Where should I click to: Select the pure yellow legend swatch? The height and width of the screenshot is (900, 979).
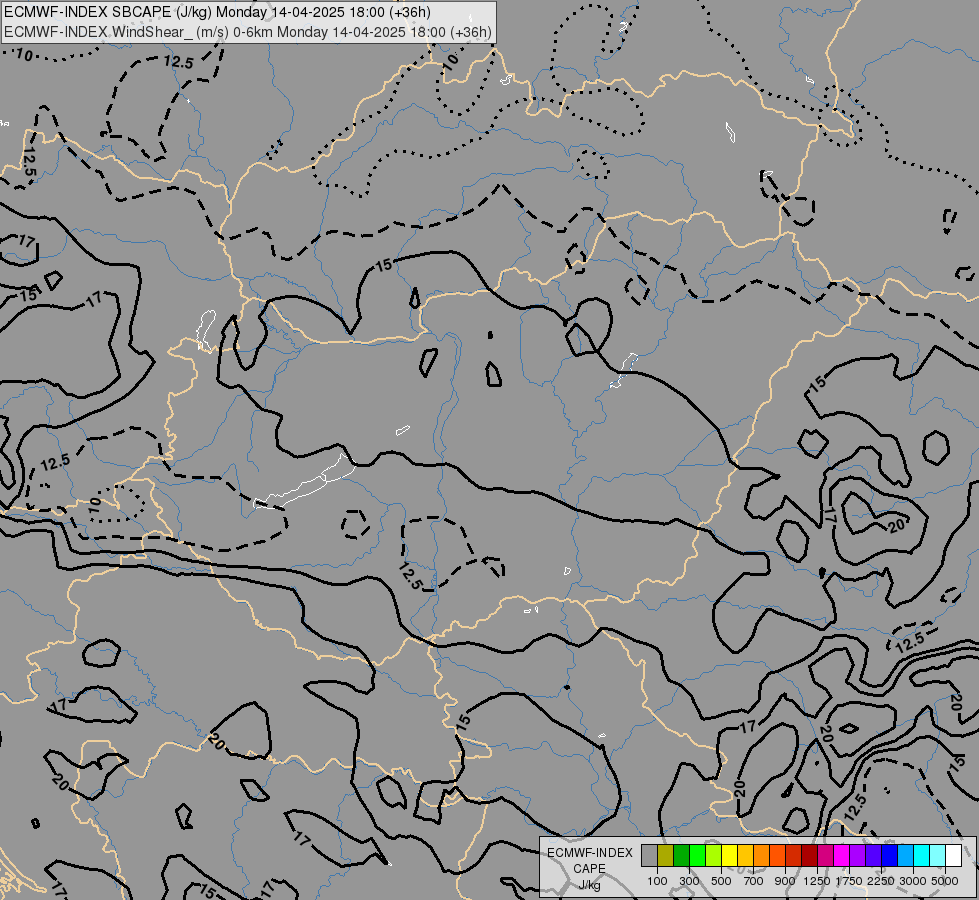pos(729,855)
